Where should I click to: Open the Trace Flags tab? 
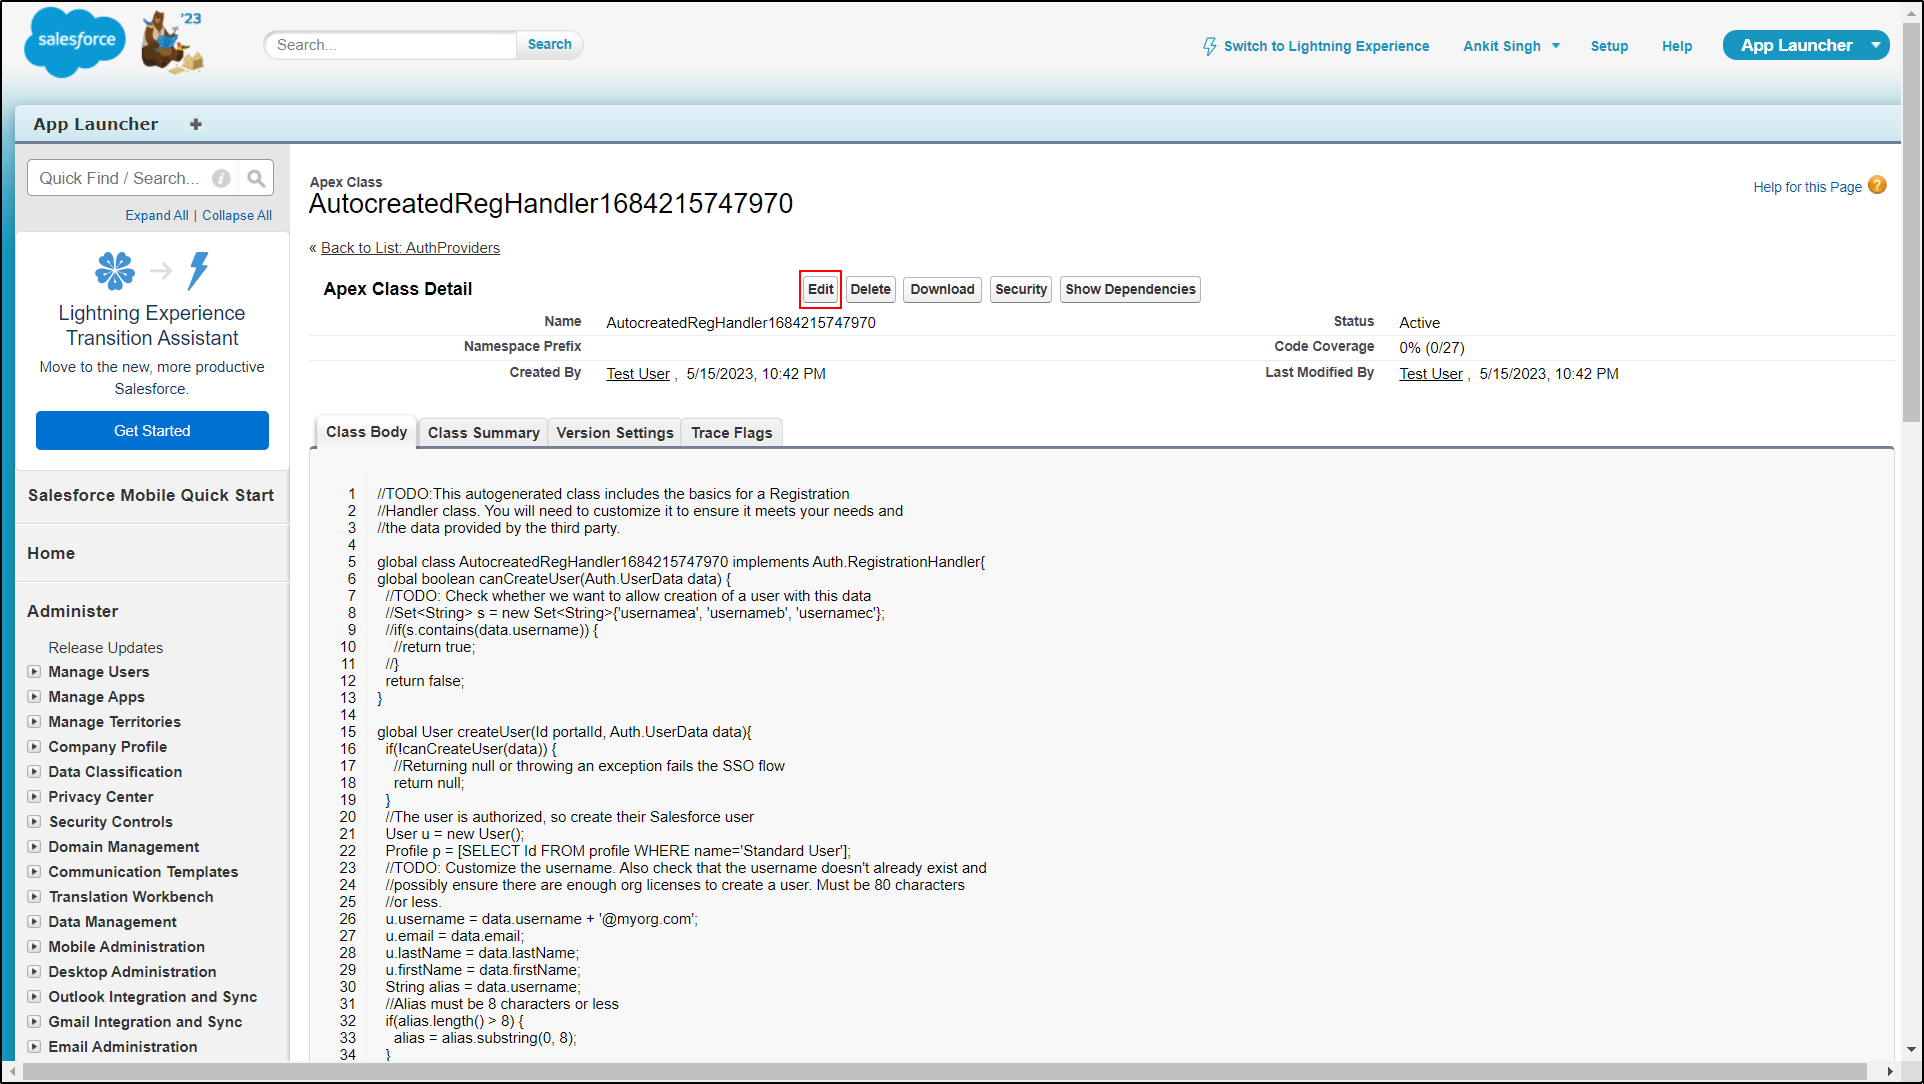pyautogui.click(x=731, y=433)
